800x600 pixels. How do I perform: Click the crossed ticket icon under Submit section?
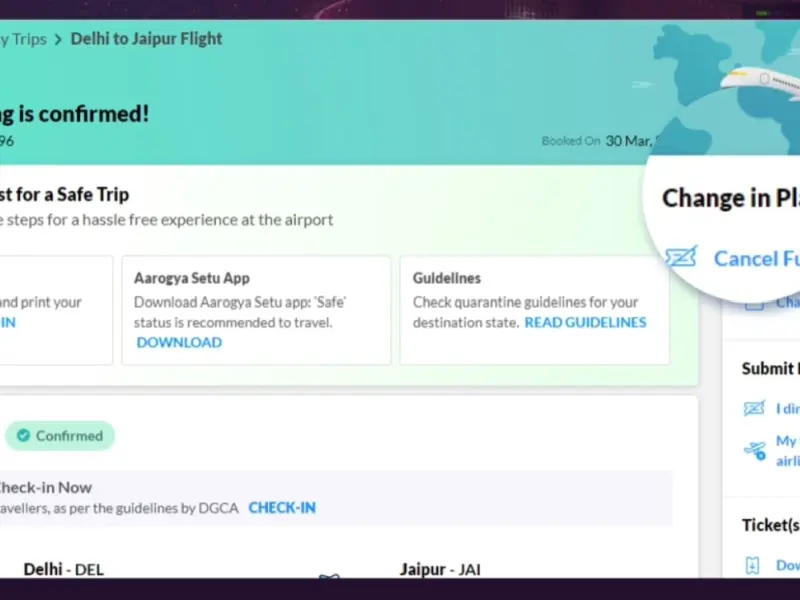point(754,408)
